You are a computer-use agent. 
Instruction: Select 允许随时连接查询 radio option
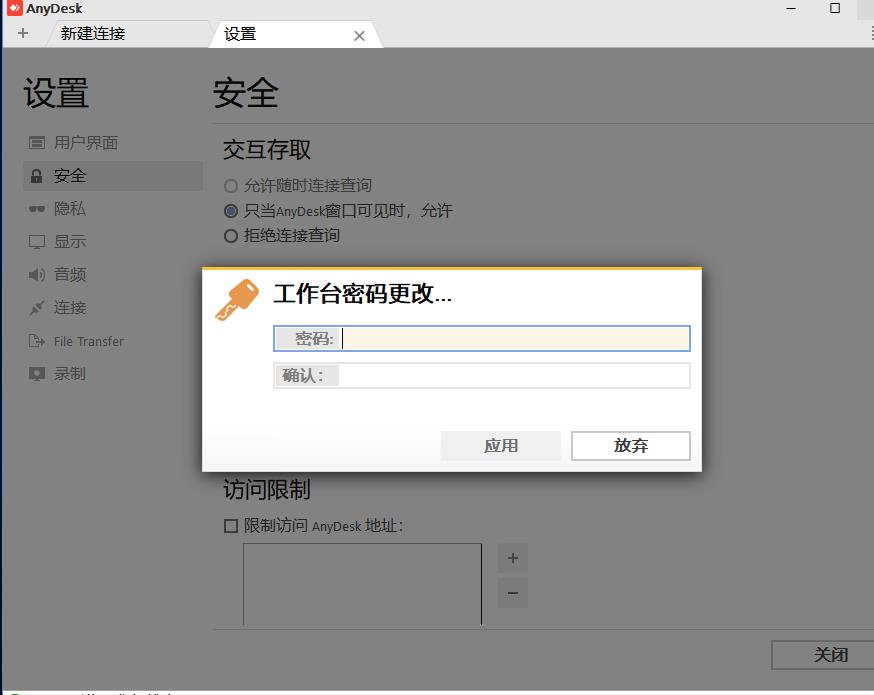click(x=231, y=186)
